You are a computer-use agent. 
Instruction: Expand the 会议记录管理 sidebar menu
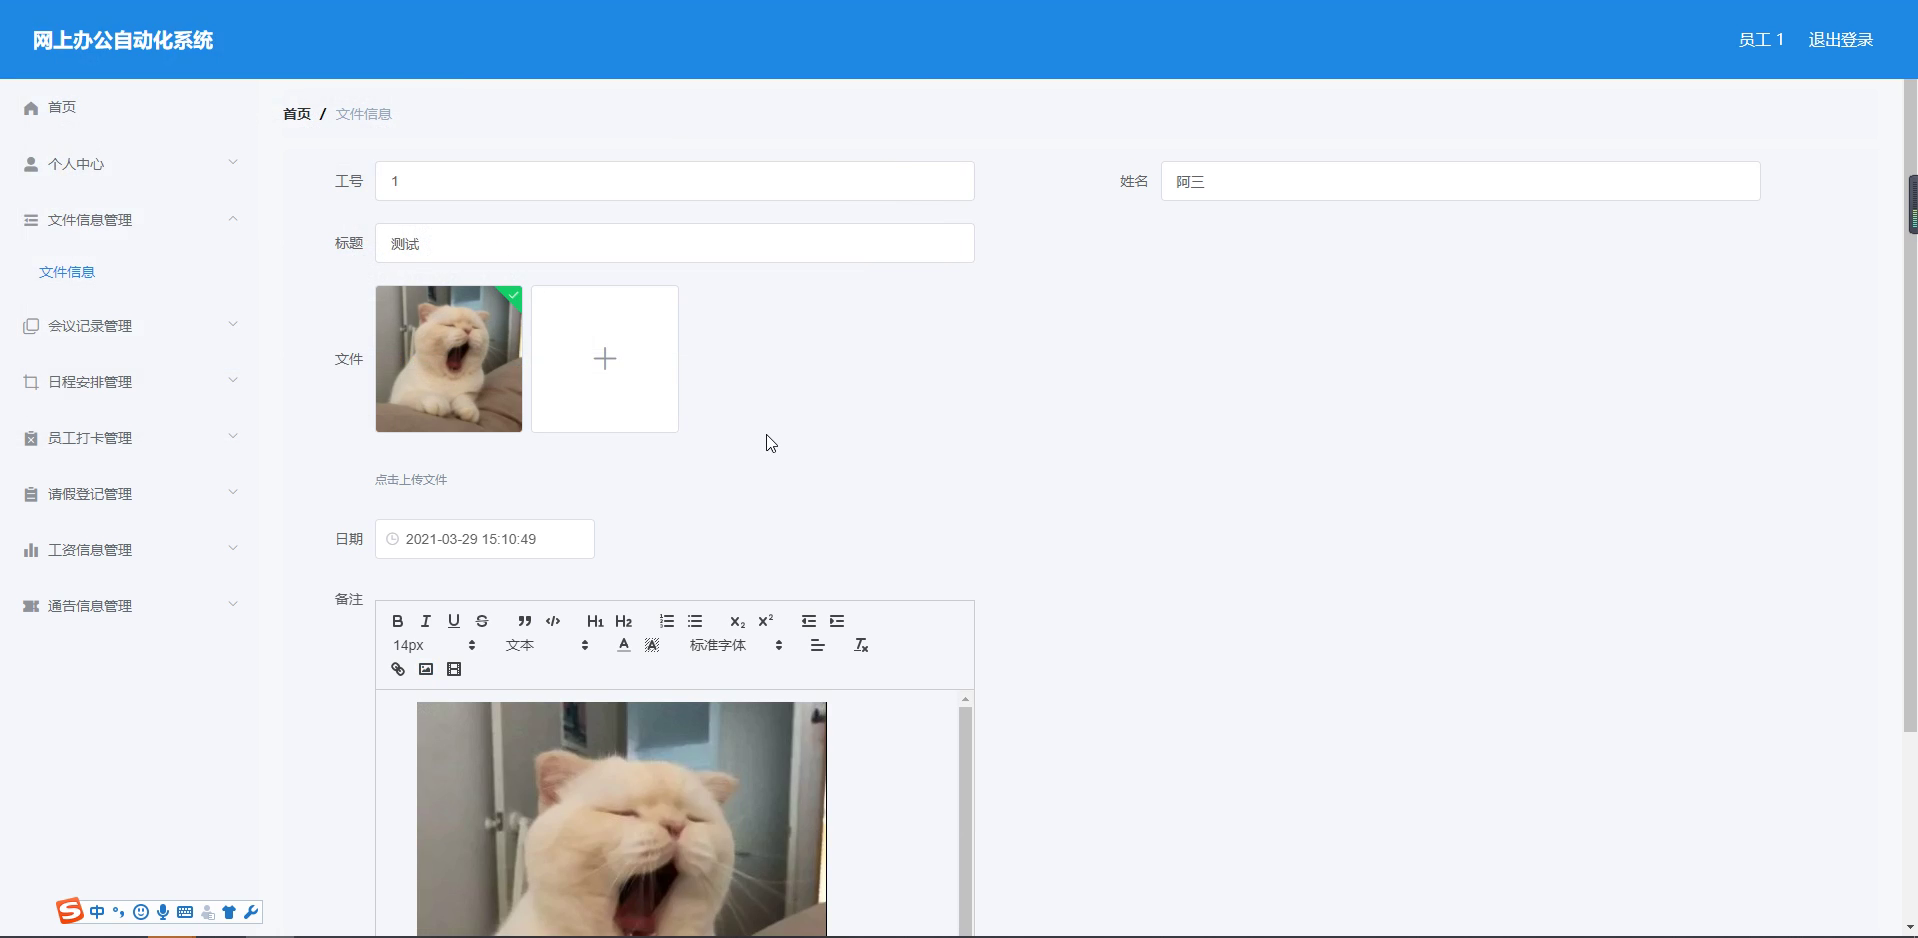(129, 325)
